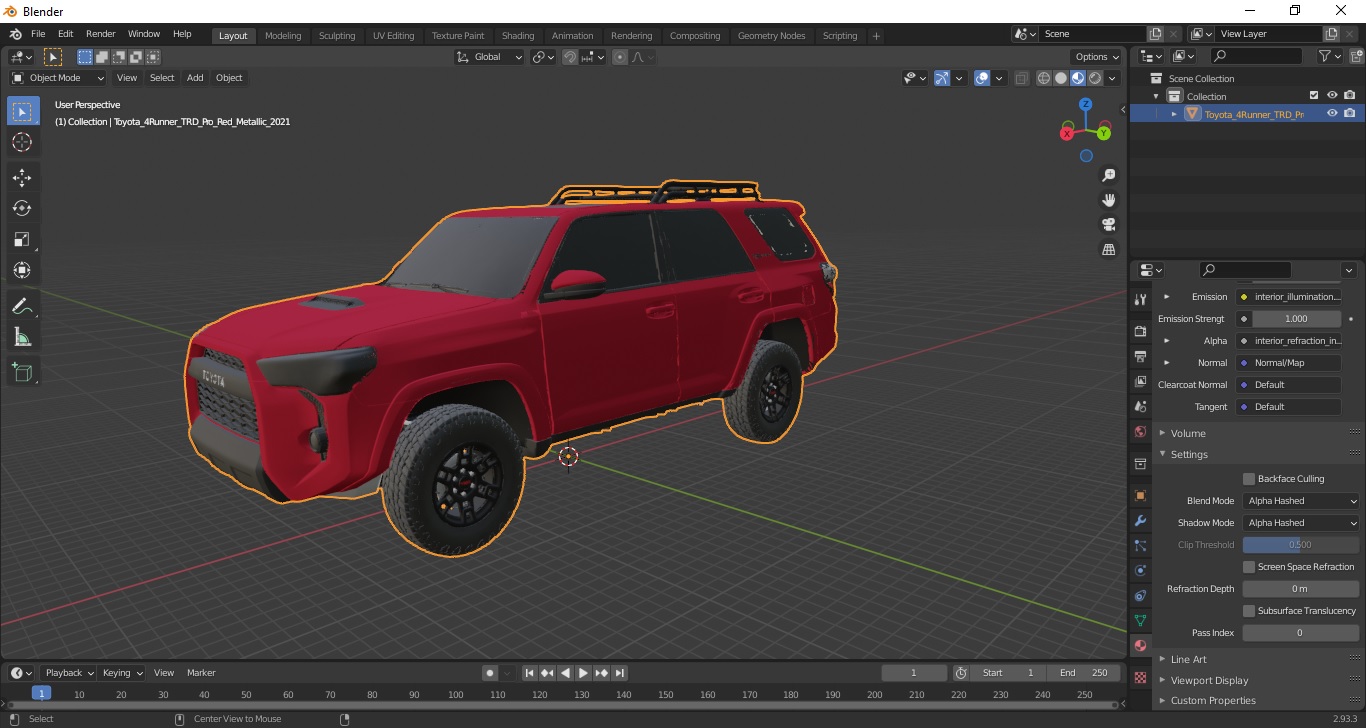Open Shadow Mode Alpha Hashed dropdown
This screenshot has height=728, width=1366.
pyautogui.click(x=1302, y=523)
